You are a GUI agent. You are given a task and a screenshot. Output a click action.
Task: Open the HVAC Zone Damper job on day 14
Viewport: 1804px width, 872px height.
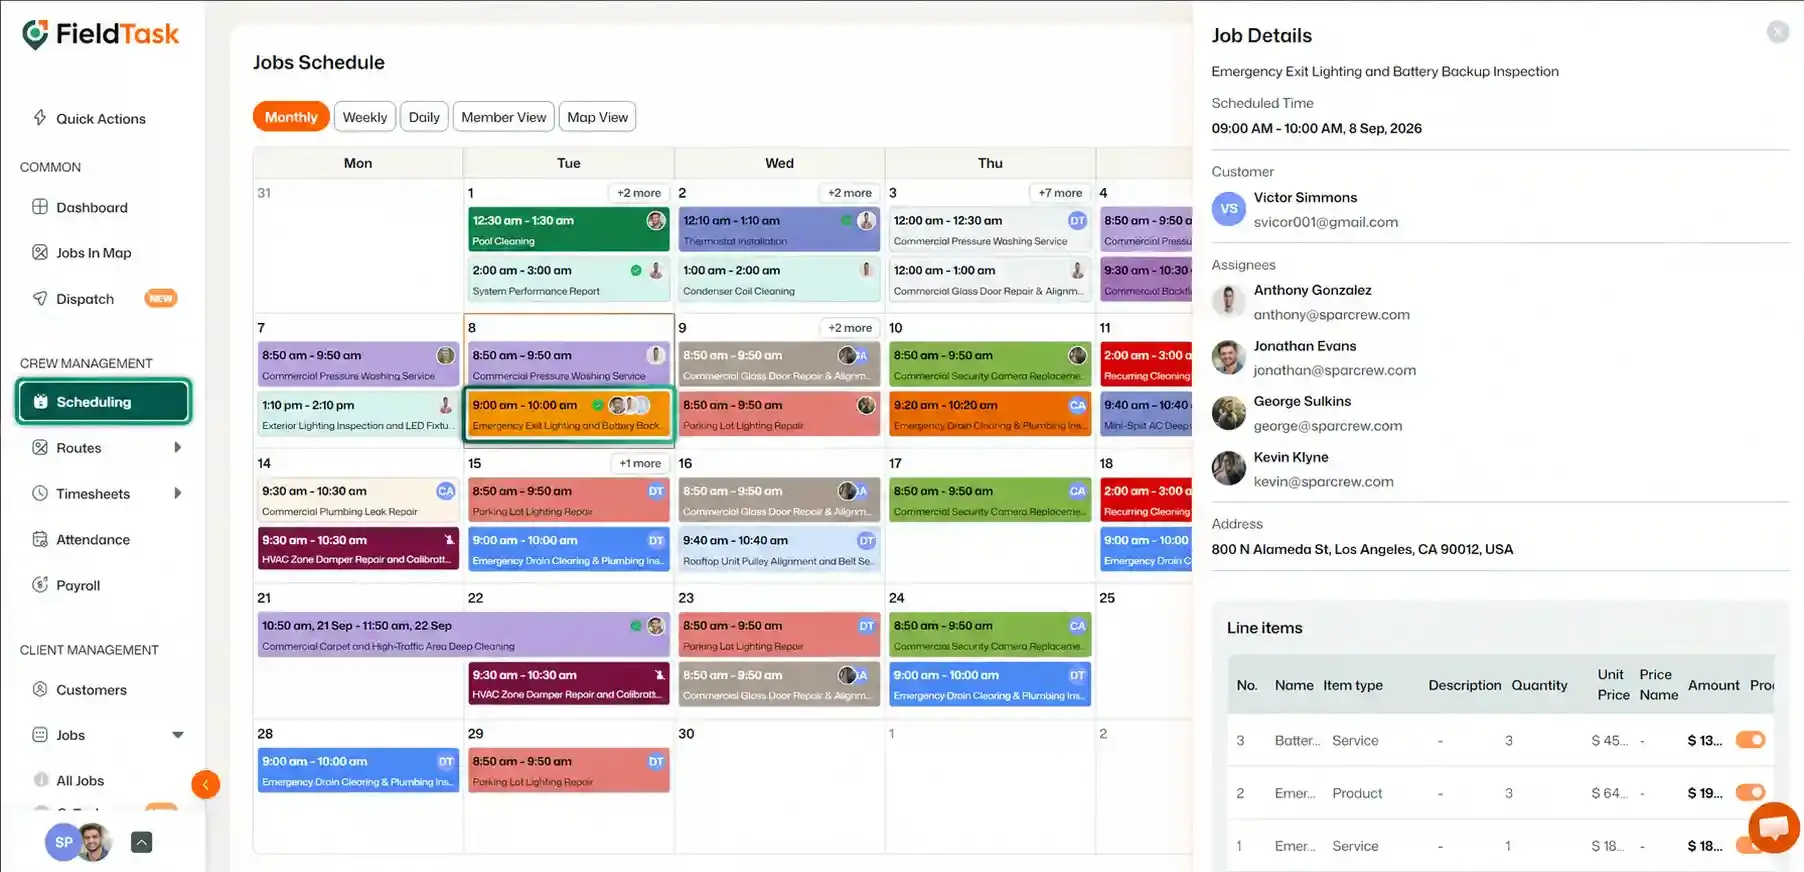(x=358, y=549)
